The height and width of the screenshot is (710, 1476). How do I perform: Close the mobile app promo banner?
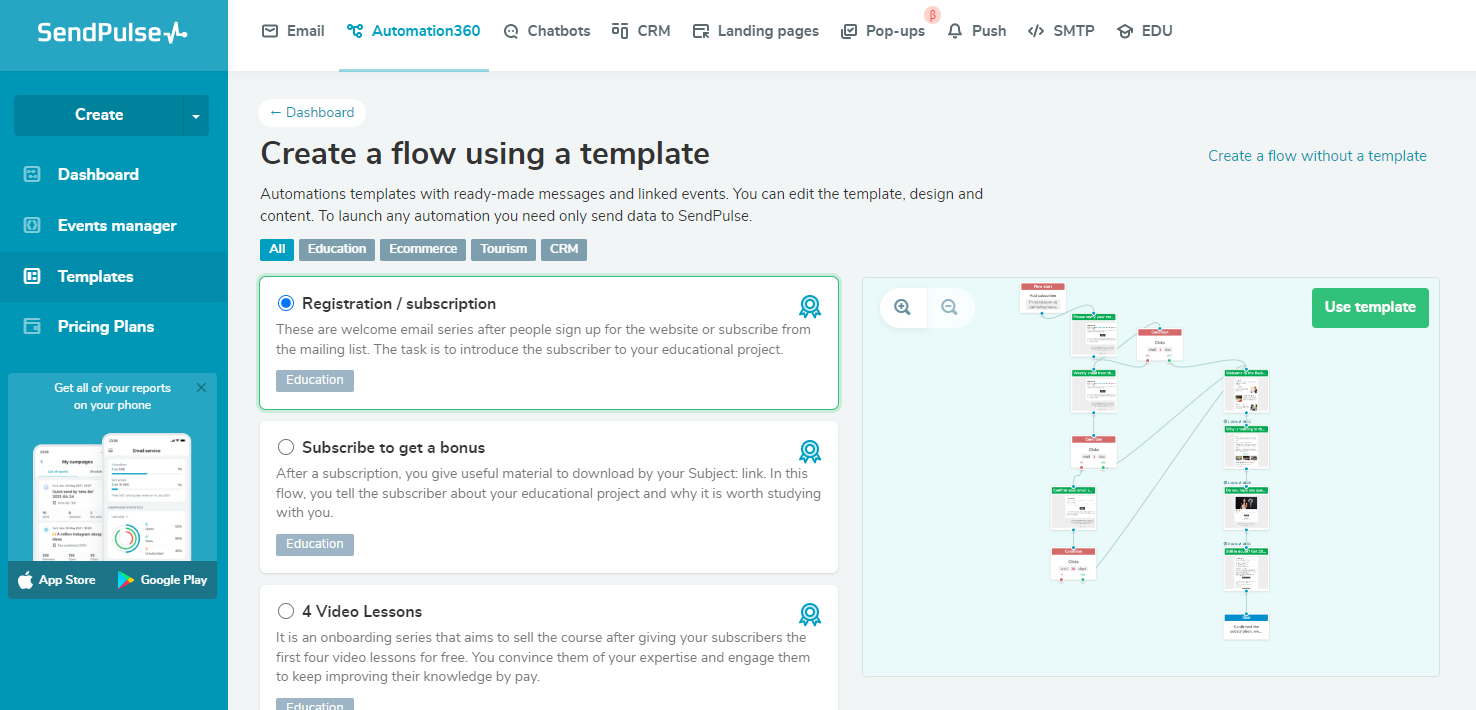point(201,388)
